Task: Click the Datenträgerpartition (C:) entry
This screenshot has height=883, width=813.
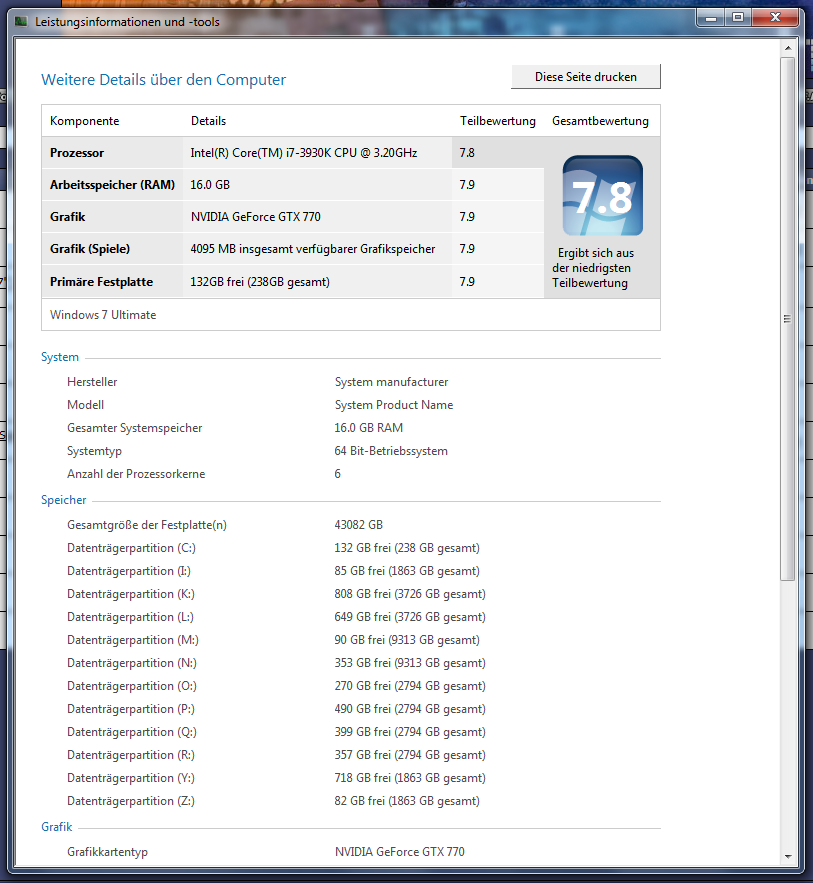Action: click(x=131, y=548)
